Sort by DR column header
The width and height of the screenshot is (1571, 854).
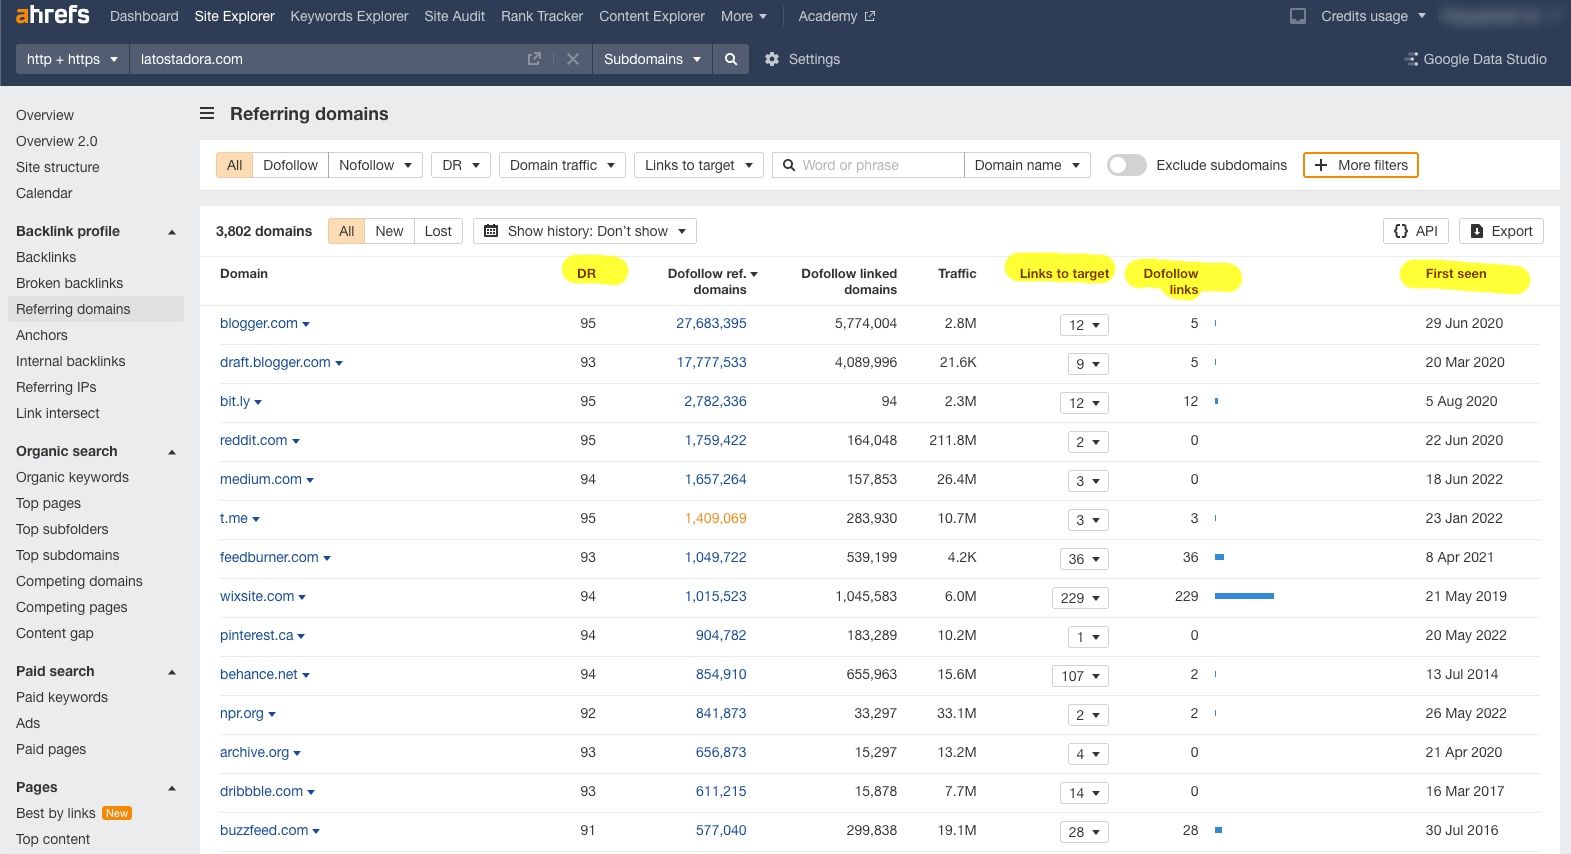pos(586,273)
